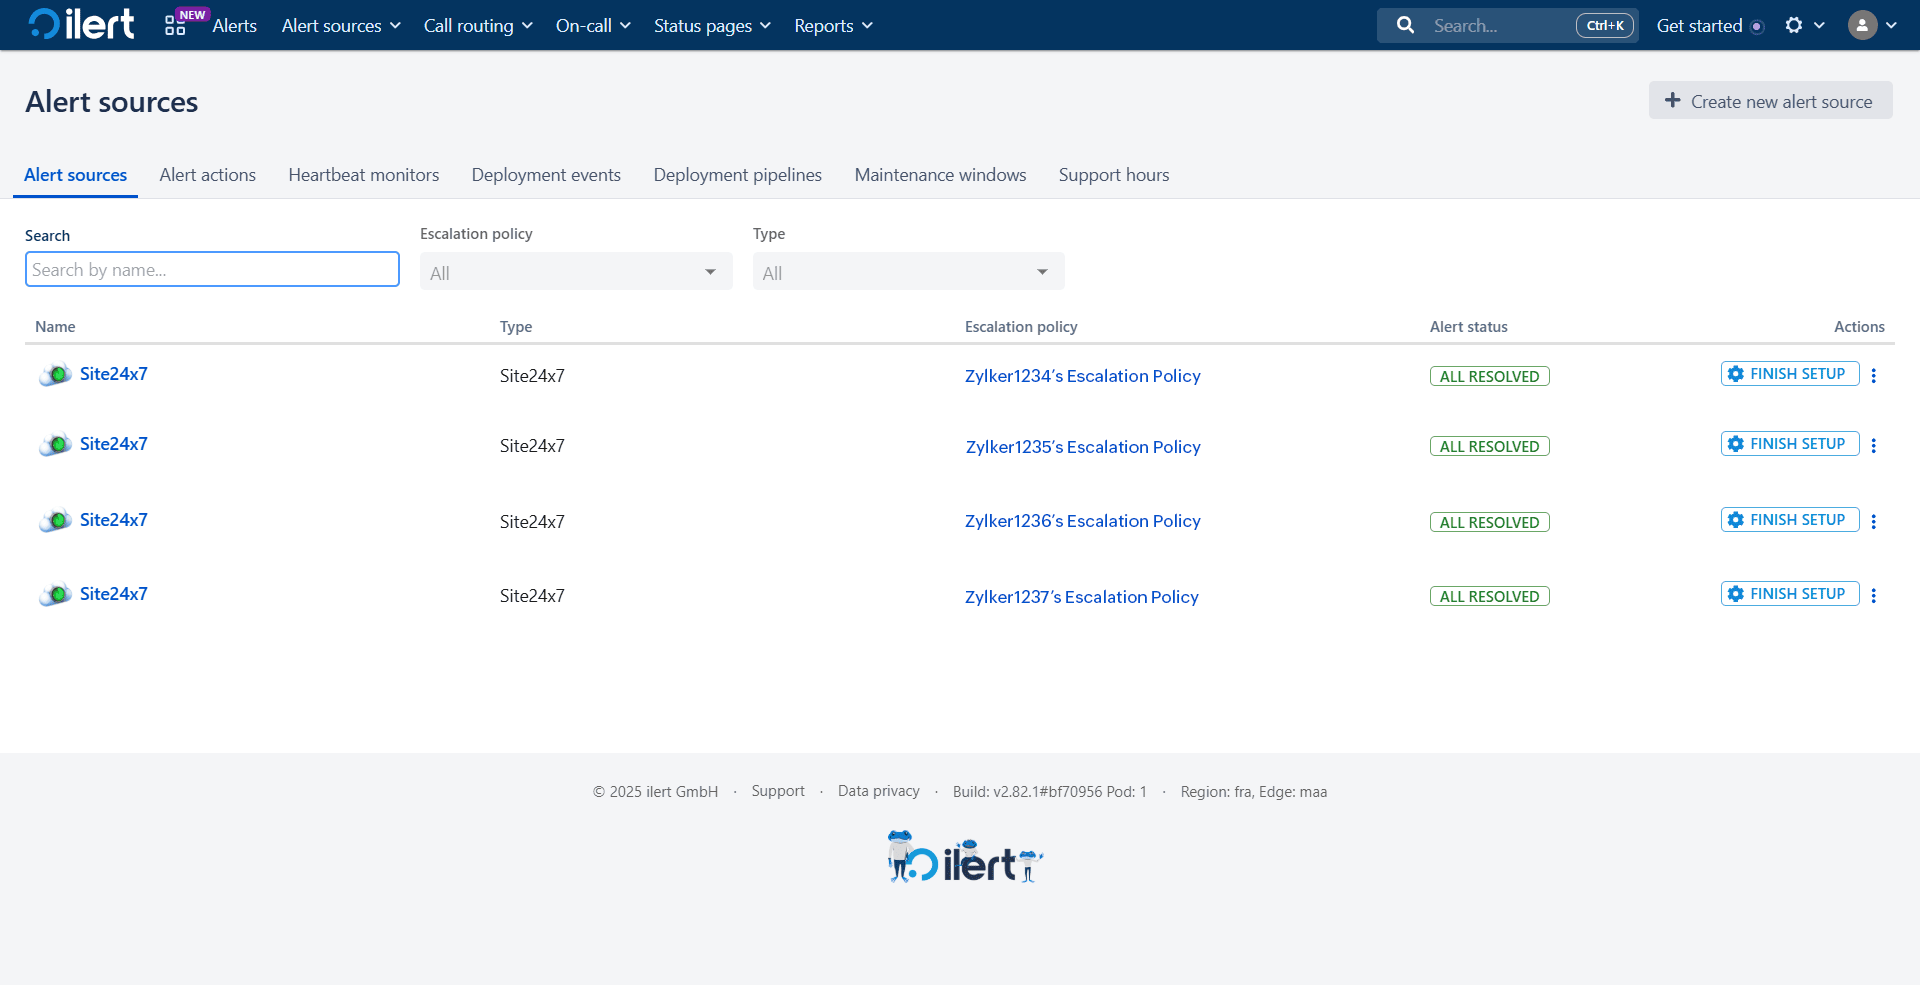Click the ilert logo in header
Screen dimensions: 1920x985
click(x=81, y=24)
